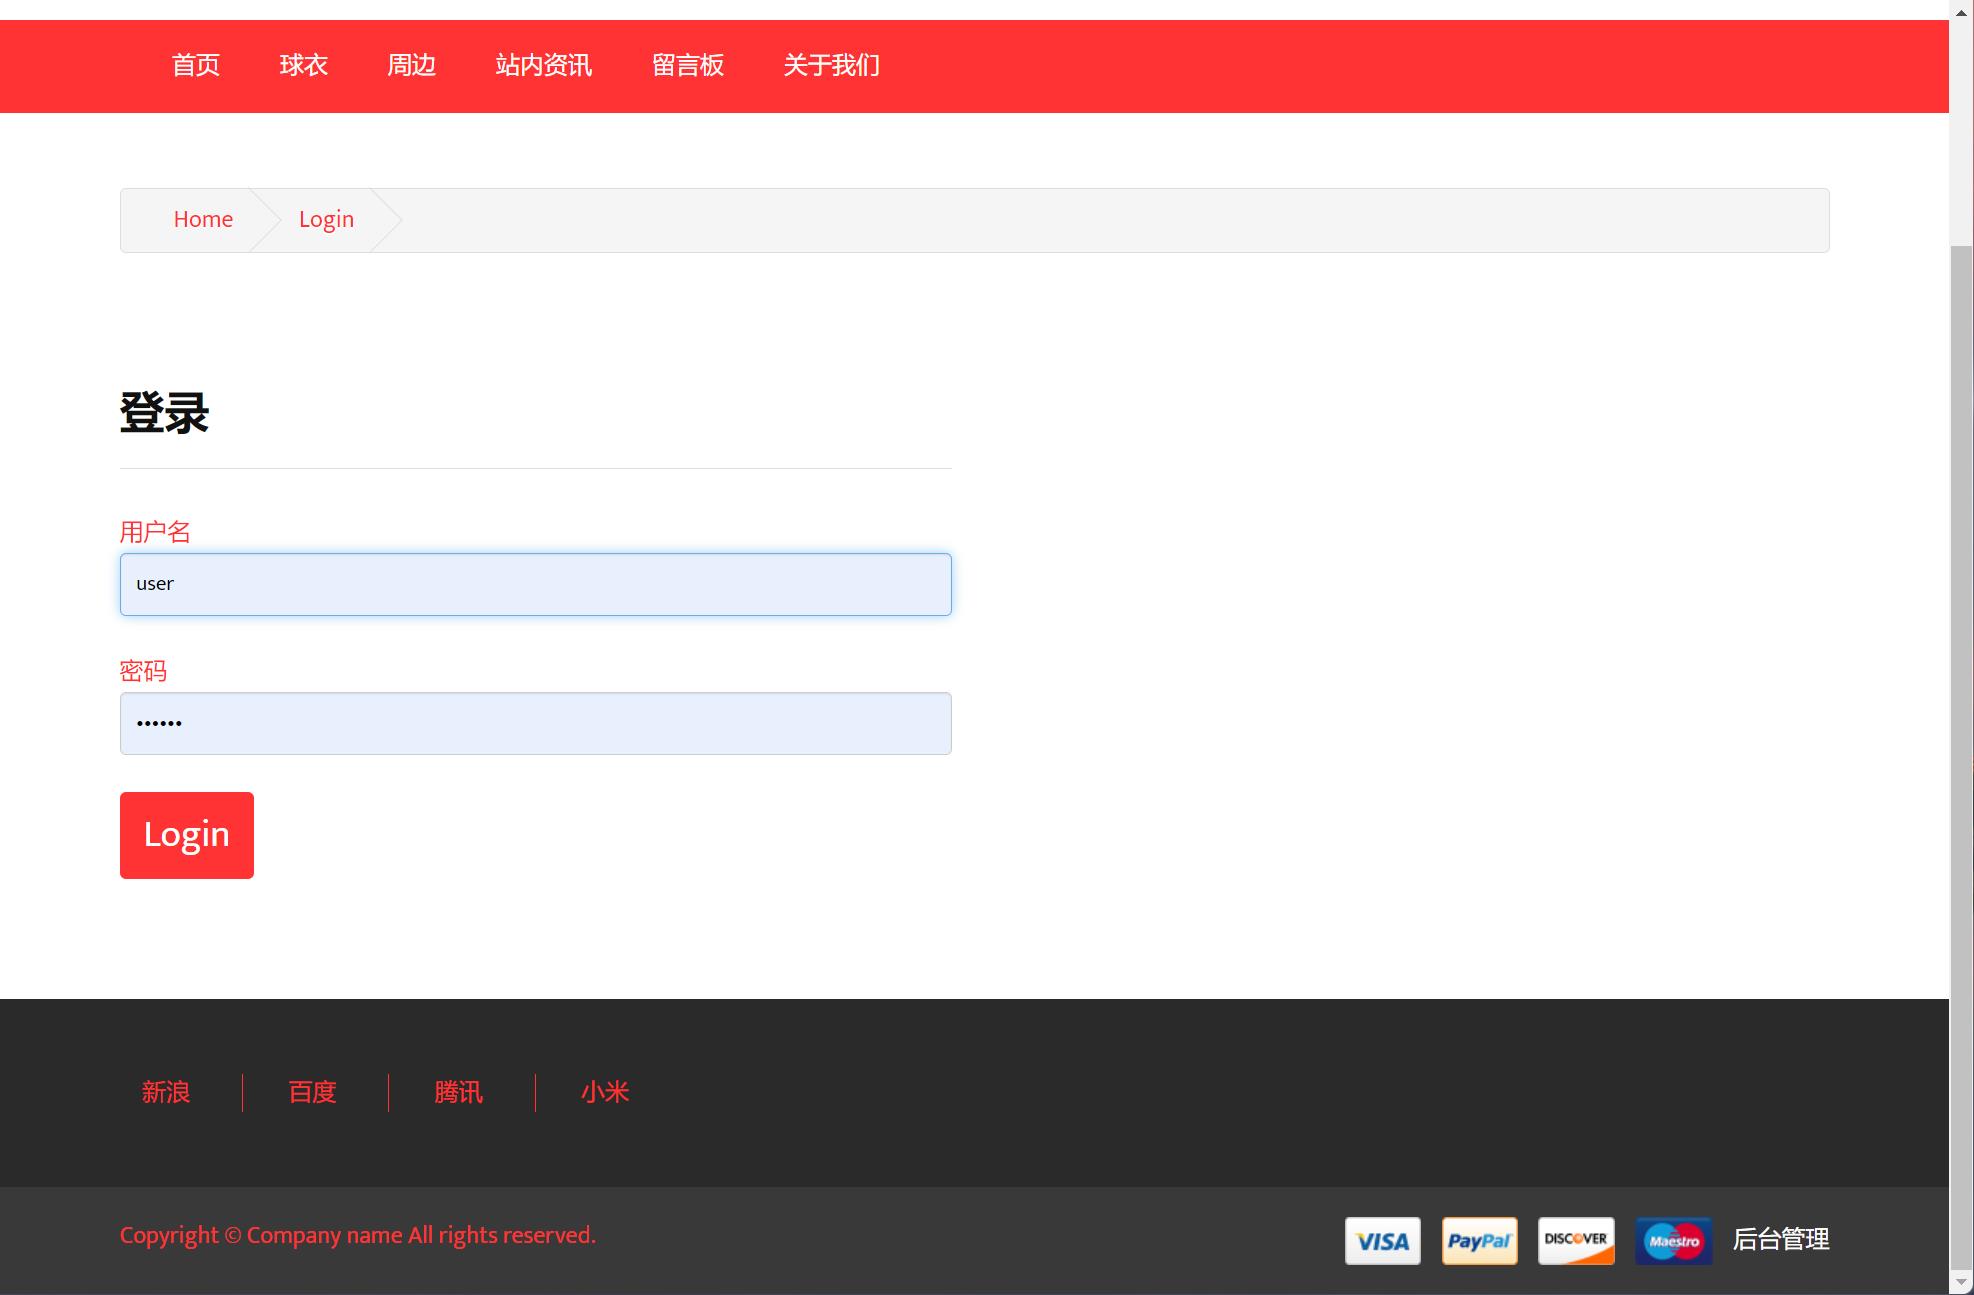The width and height of the screenshot is (1974, 1295).
Task: Open the 球衣 navigation item
Action: pos(303,66)
